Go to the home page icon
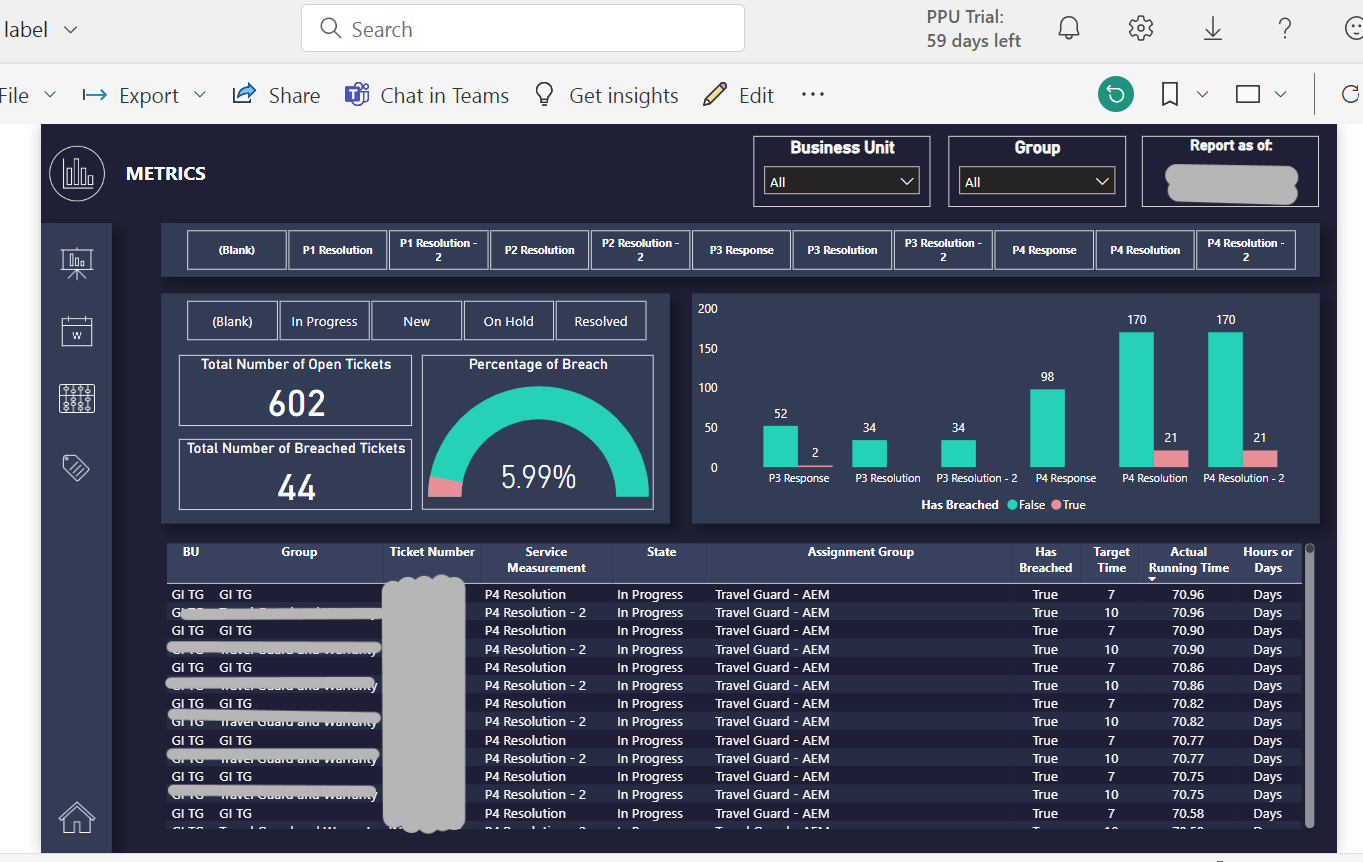Screen dimensions: 1363x862 pyautogui.click(x=77, y=816)
